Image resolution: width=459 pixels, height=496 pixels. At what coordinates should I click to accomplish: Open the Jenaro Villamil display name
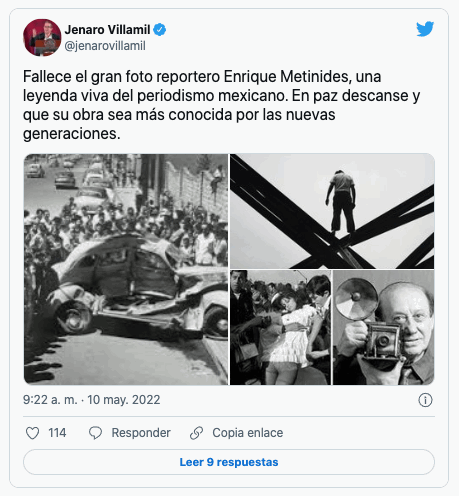[107, 30]
